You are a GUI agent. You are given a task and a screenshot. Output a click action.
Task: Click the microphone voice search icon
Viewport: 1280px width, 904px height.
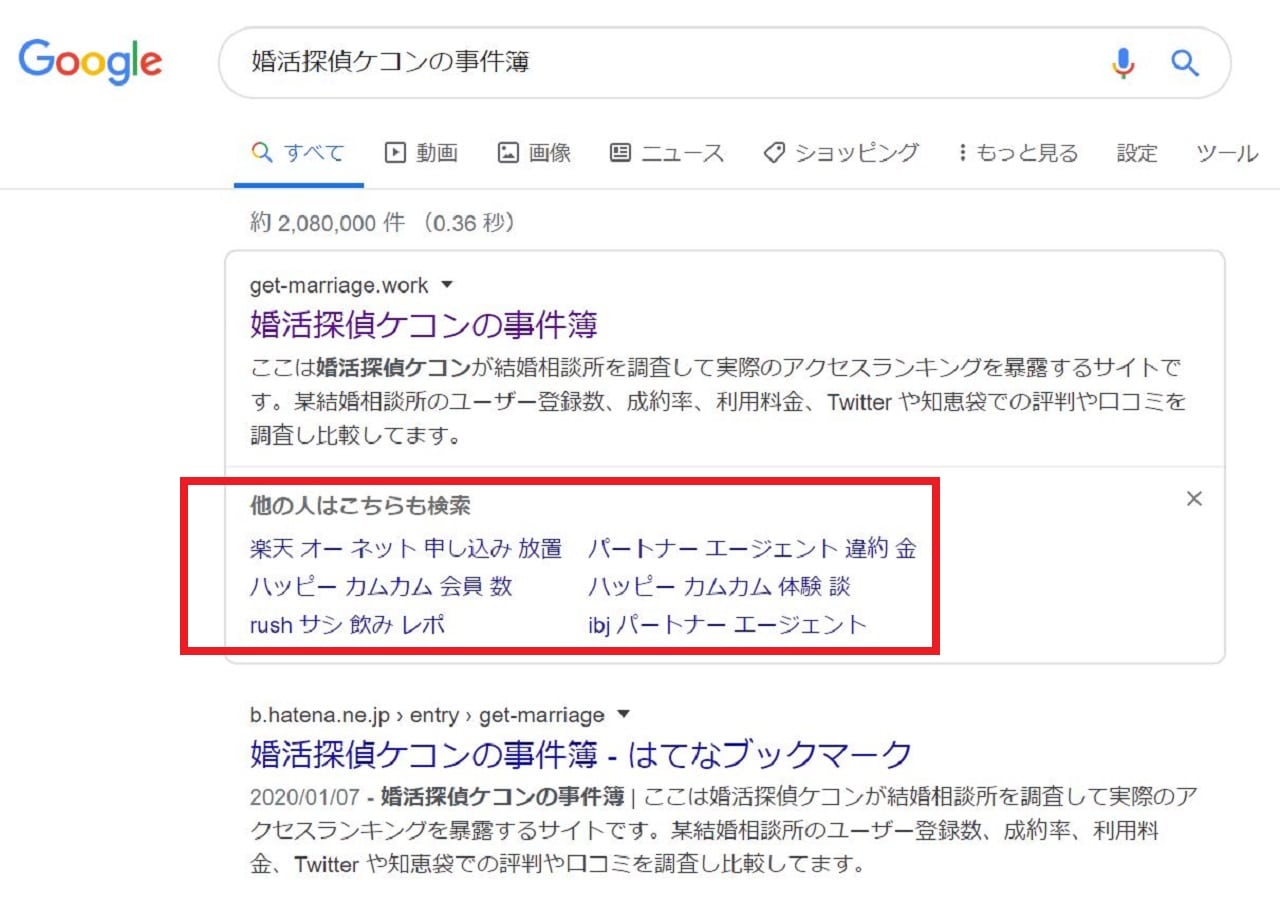click(x=1123, y=63)
